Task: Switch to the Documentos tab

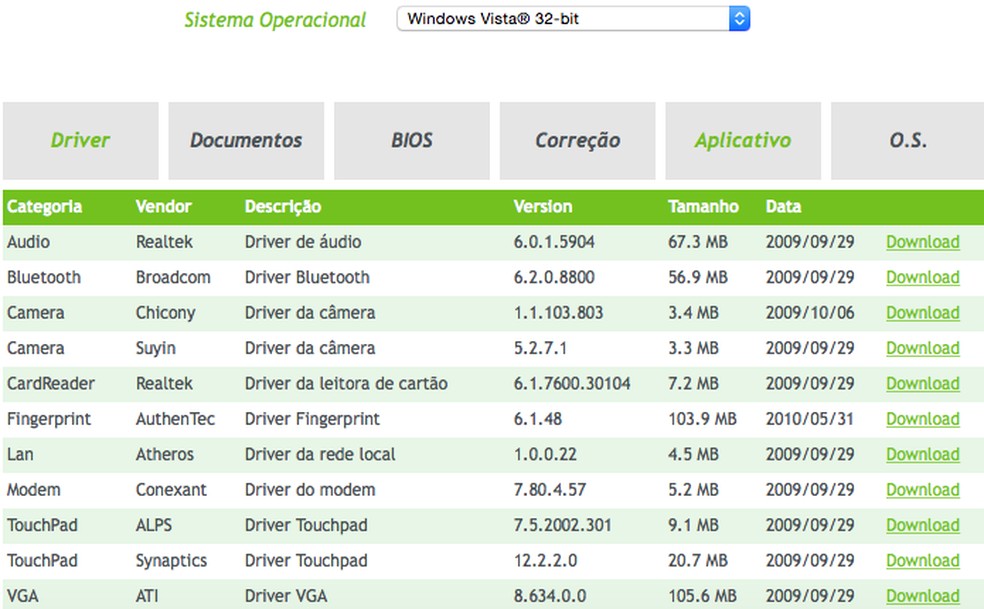Action: (x=246, y=140)
